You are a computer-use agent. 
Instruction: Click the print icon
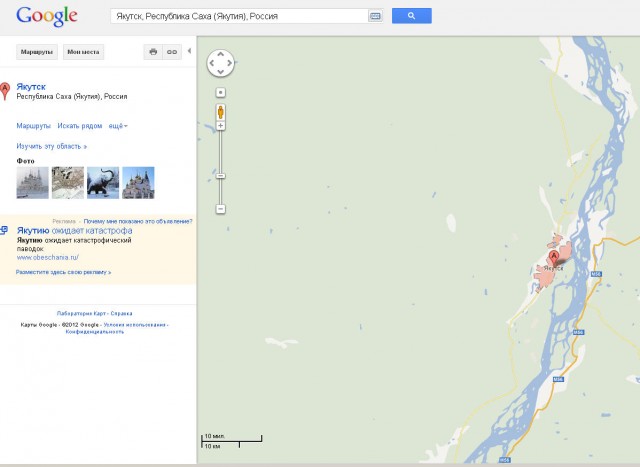[153, 52]
